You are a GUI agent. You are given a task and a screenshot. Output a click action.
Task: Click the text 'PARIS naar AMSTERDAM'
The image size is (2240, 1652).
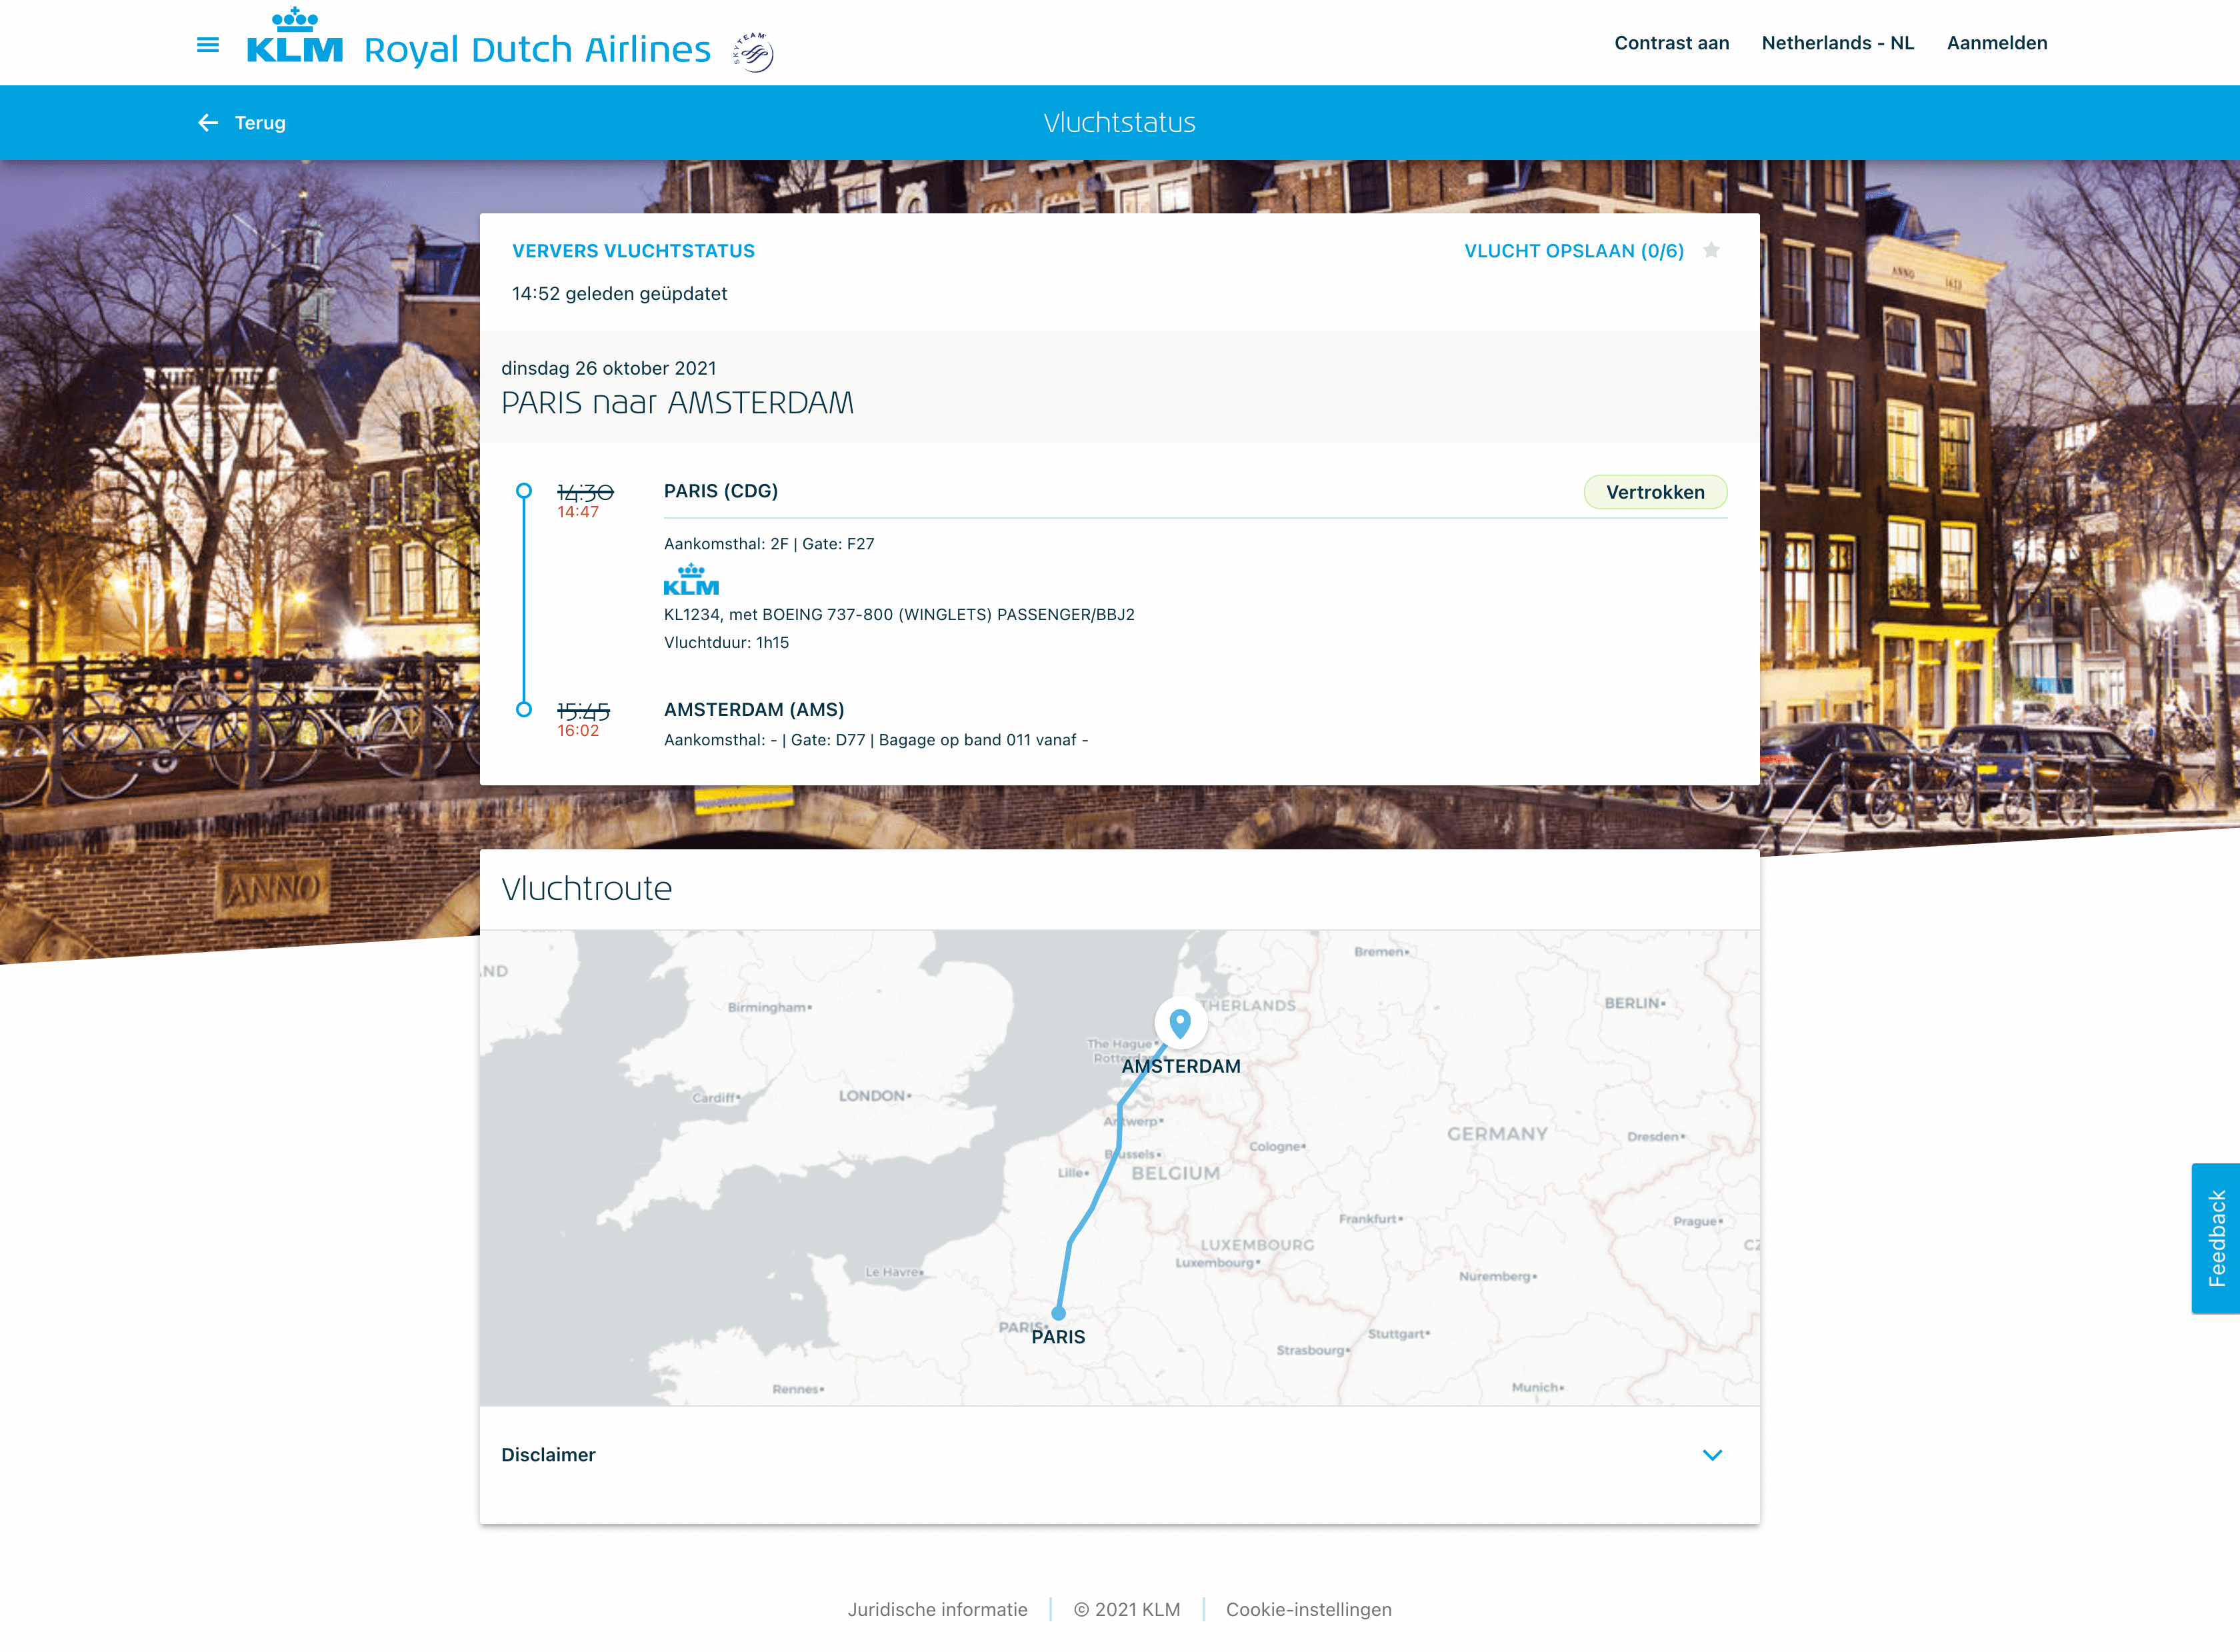[x=677, y=402]
